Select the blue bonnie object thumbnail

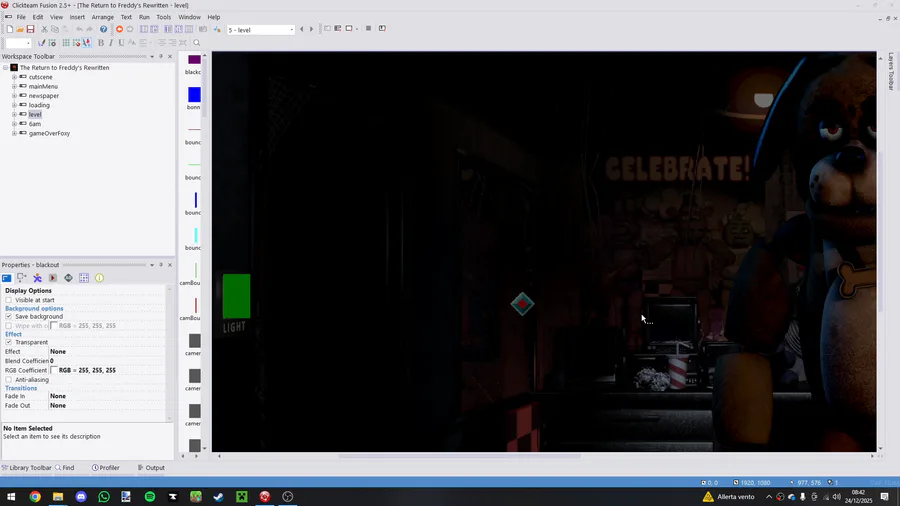[194, 95]
